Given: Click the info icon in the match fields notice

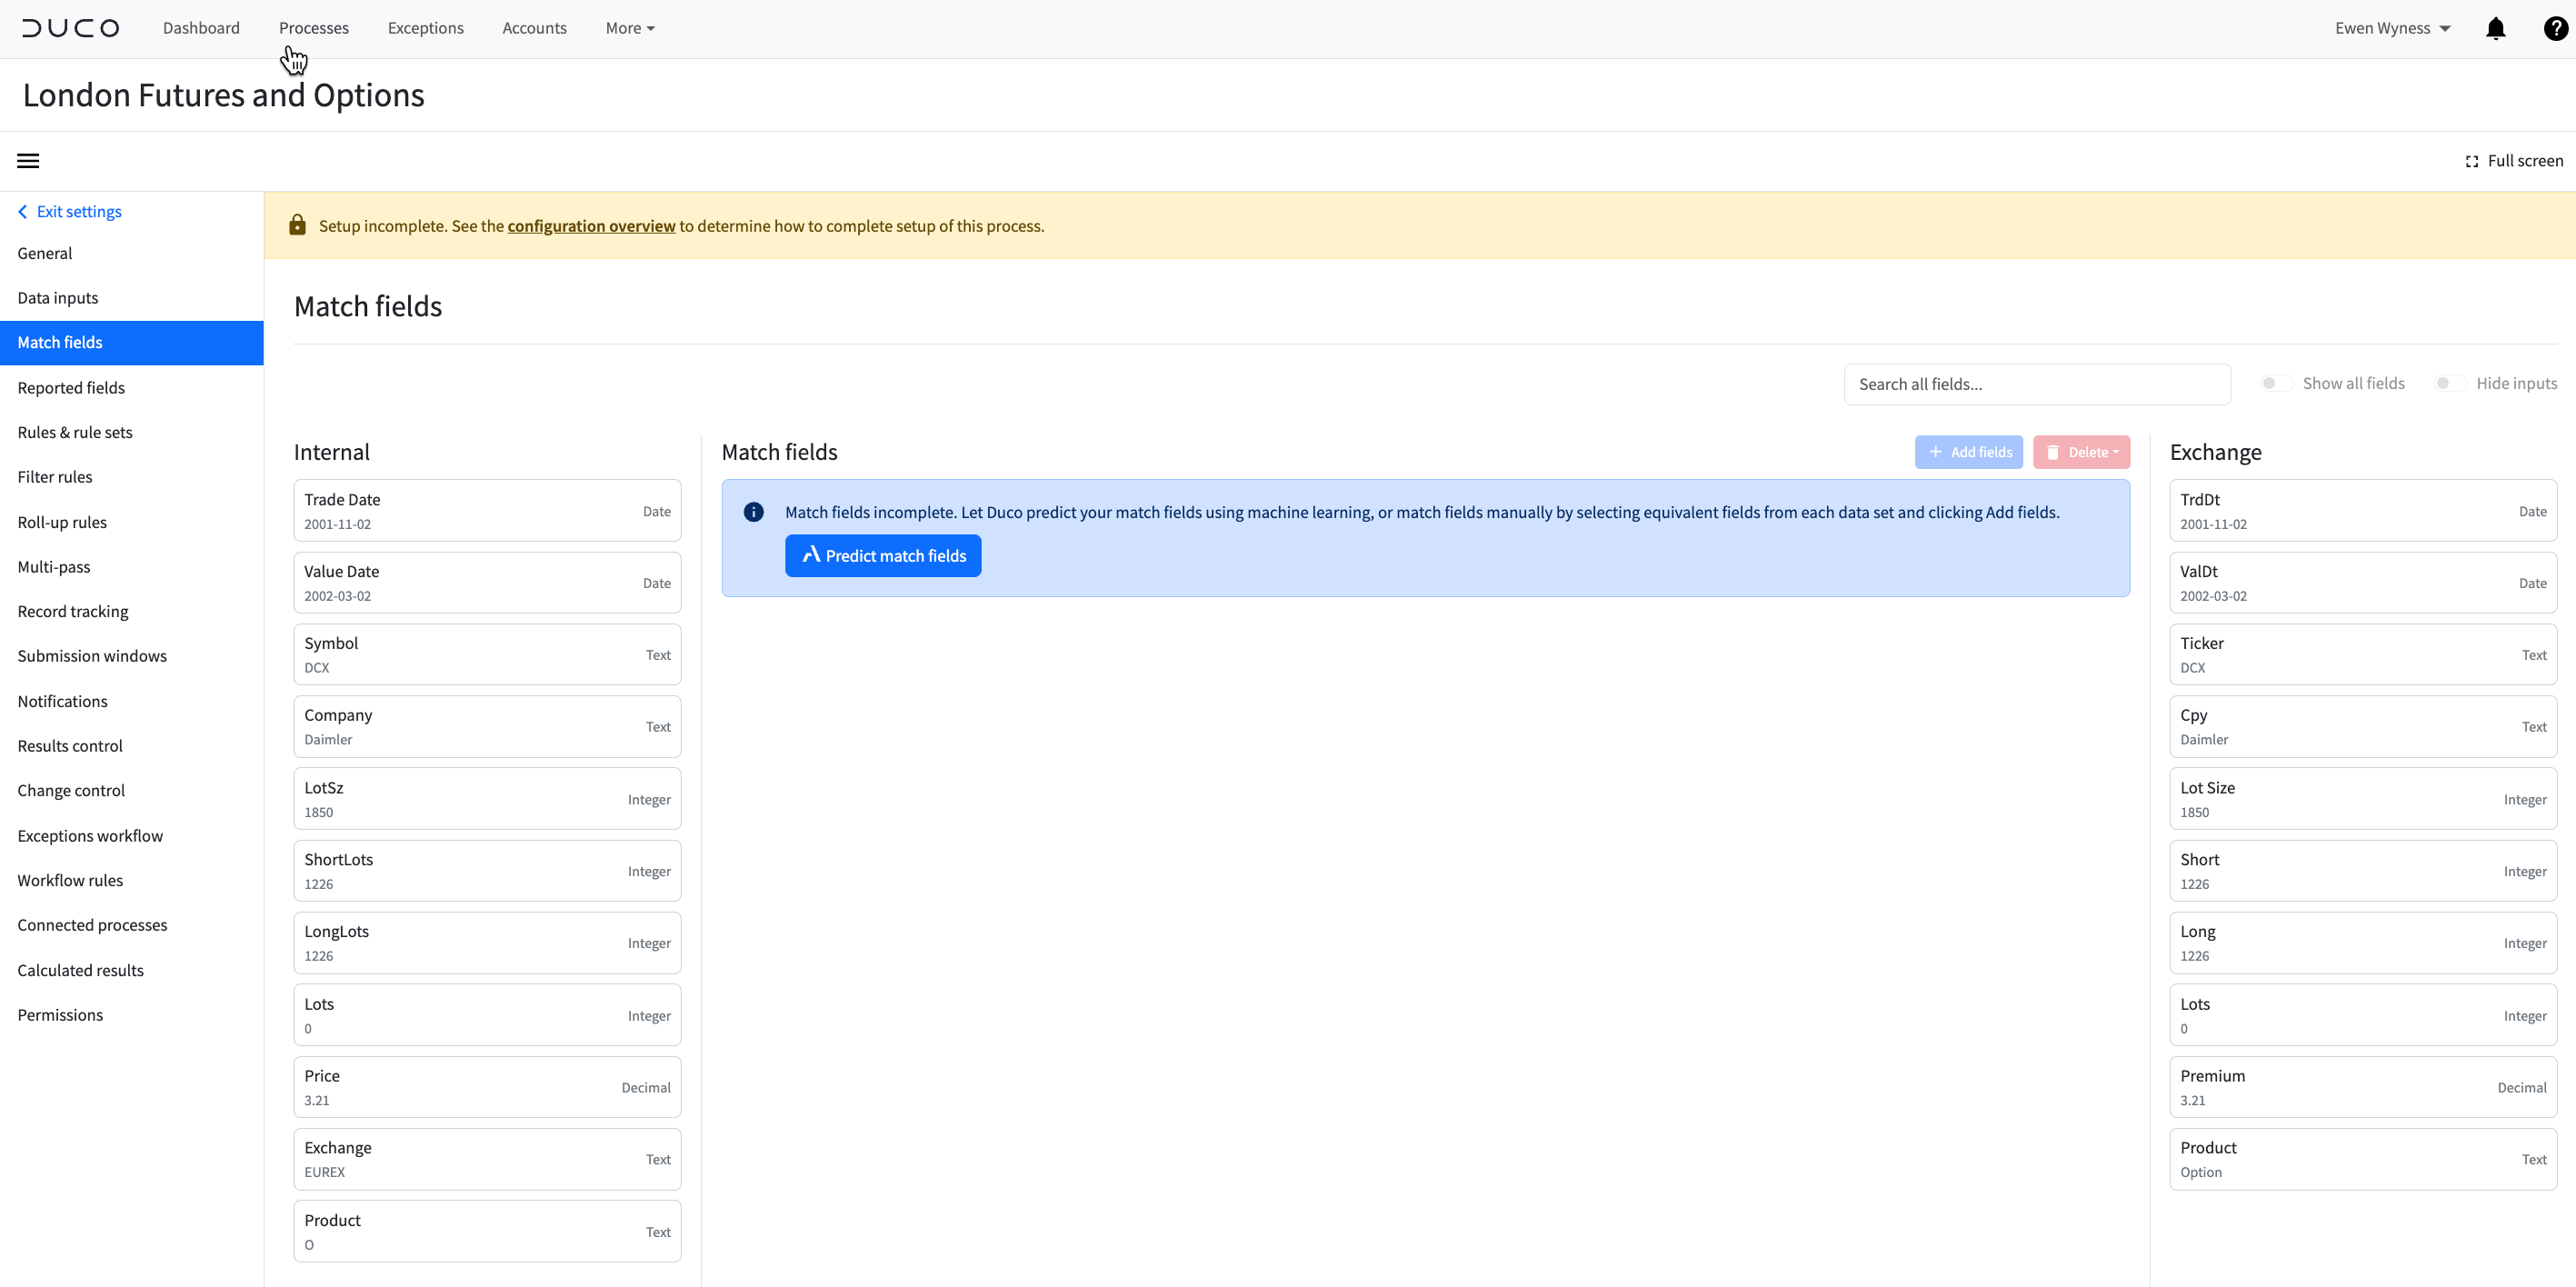Looking at the screenshot, I should point(753,511).
